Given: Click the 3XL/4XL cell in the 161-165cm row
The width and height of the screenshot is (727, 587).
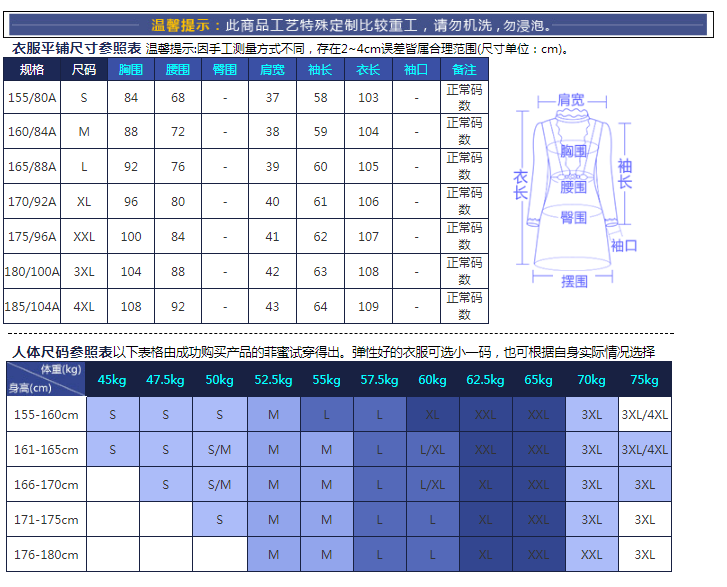Looking at the screenshot, I should point(645,449).
